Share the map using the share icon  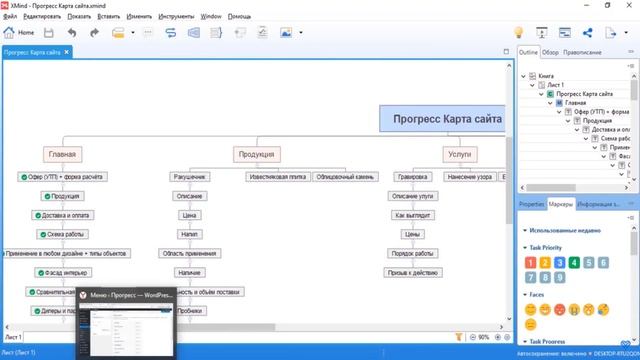587,33
